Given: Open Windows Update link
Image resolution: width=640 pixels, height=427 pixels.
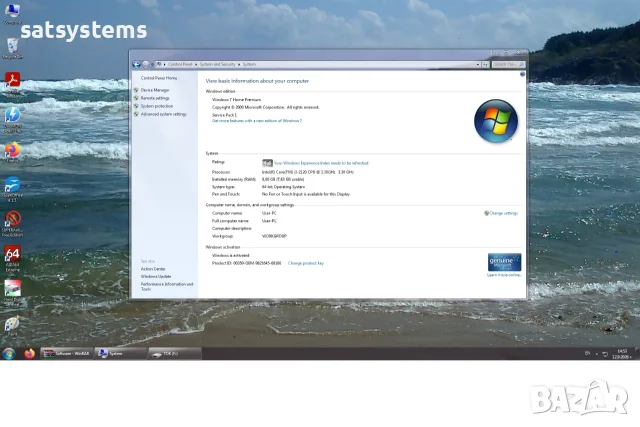Looking at the screenshot, I should tap(156, 276).
